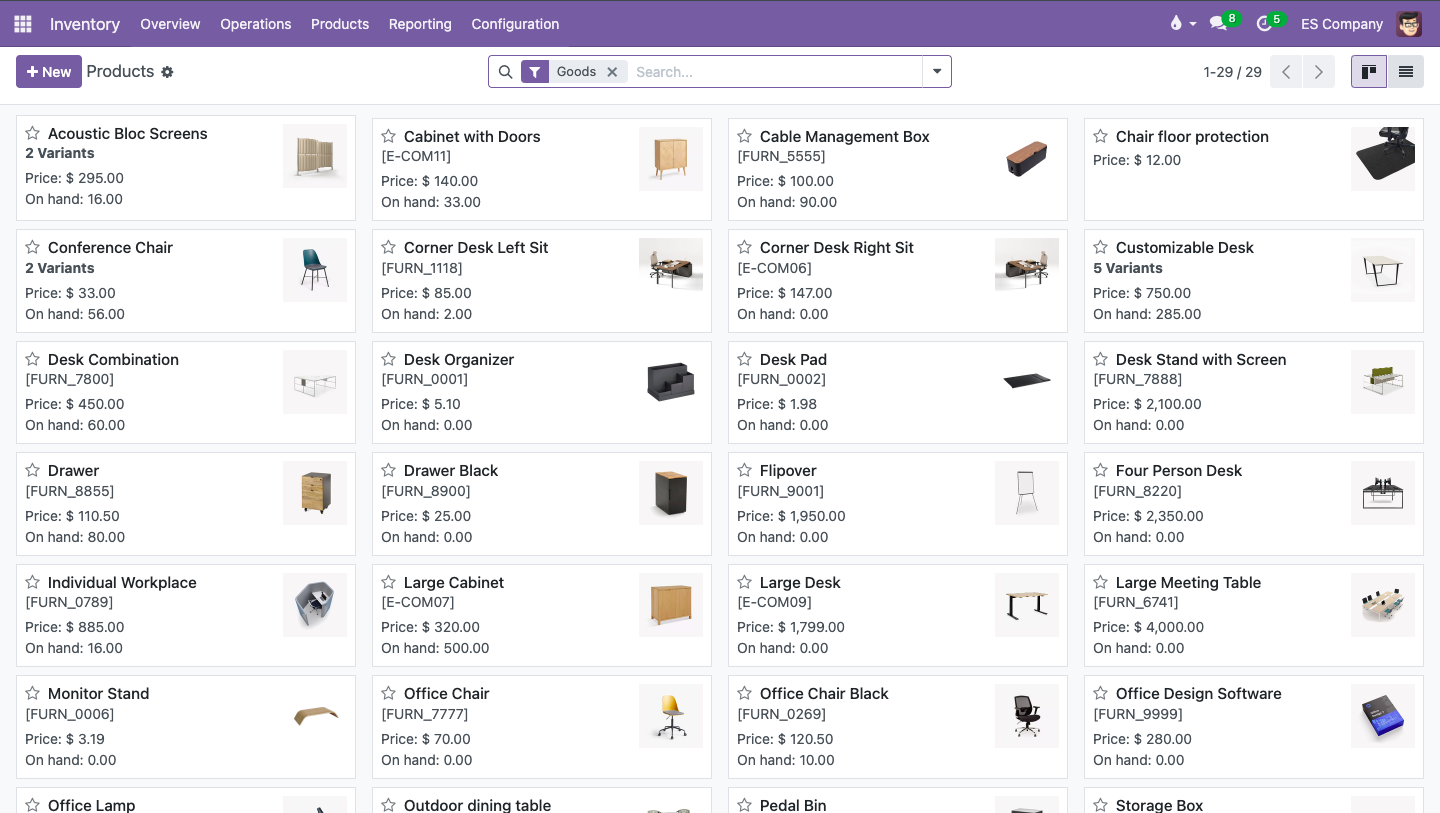1440x813 pixels.
Task: Open the Operations menu
Action: [256, 23]
